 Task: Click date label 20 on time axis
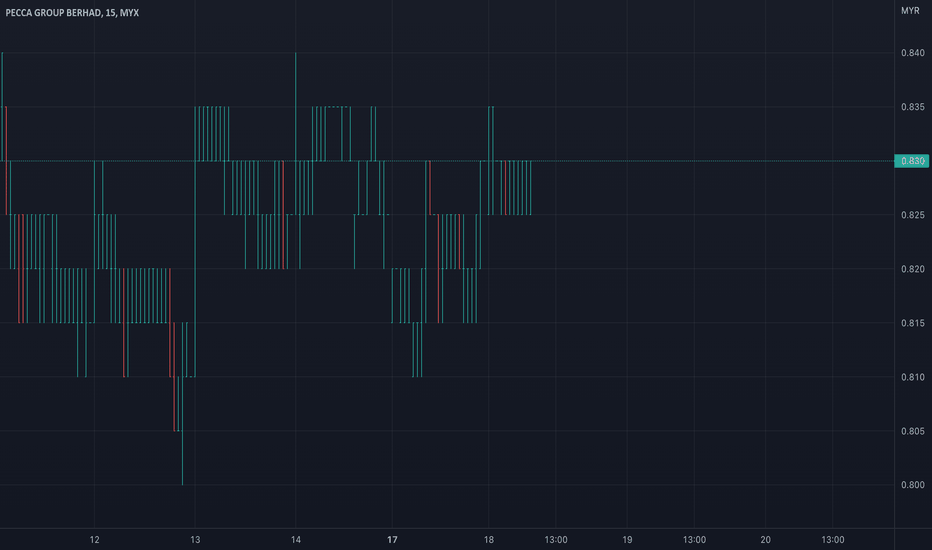(x=766, y=540)
